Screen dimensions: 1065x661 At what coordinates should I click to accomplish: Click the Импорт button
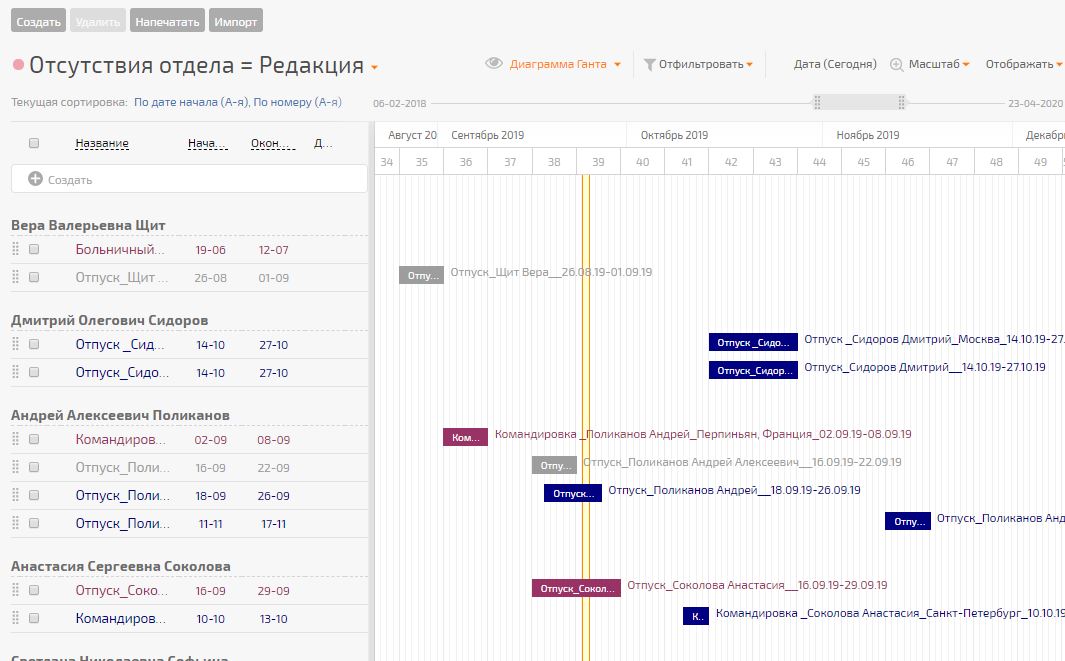pyautogui.click(x=236, y=21)
